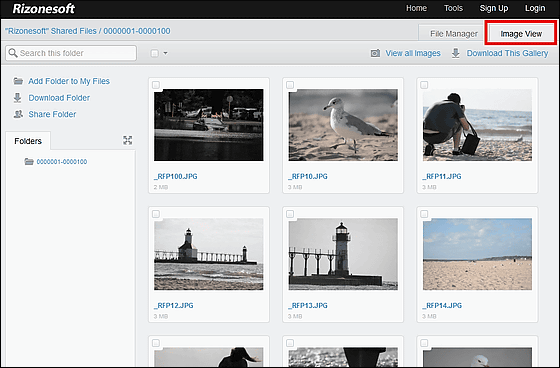Image resolution: width=560 pixels, height=368 pixels.
Task: Toggle the select-all checkbox in toolbar
Action: click(x=154, y=53)
